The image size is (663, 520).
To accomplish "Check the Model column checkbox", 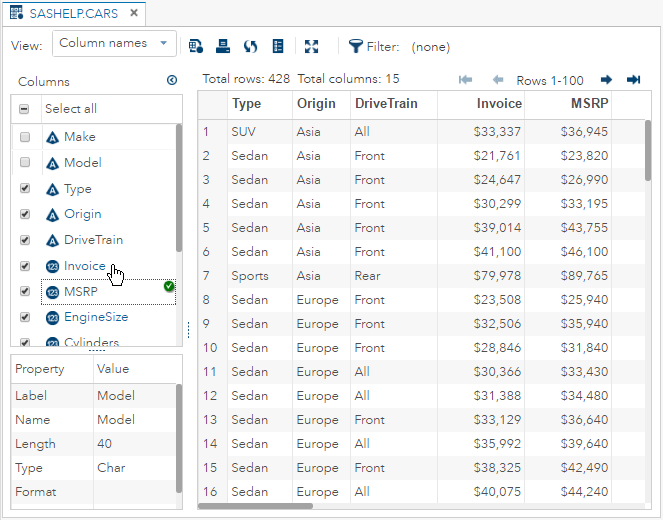I will click(x=25, y=163).
